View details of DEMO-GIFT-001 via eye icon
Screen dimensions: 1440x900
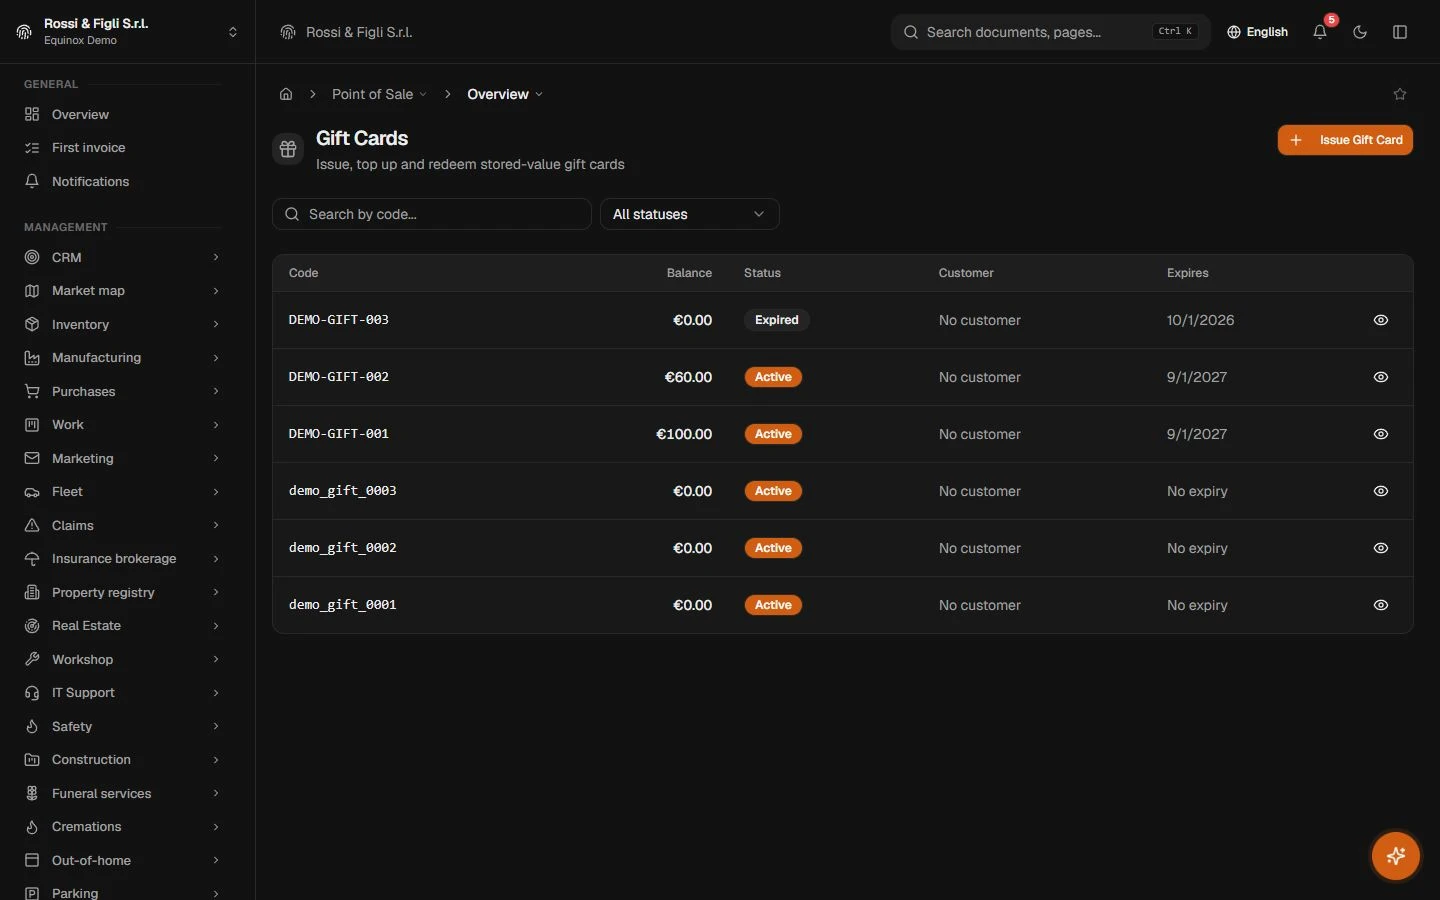point(1381,434)
